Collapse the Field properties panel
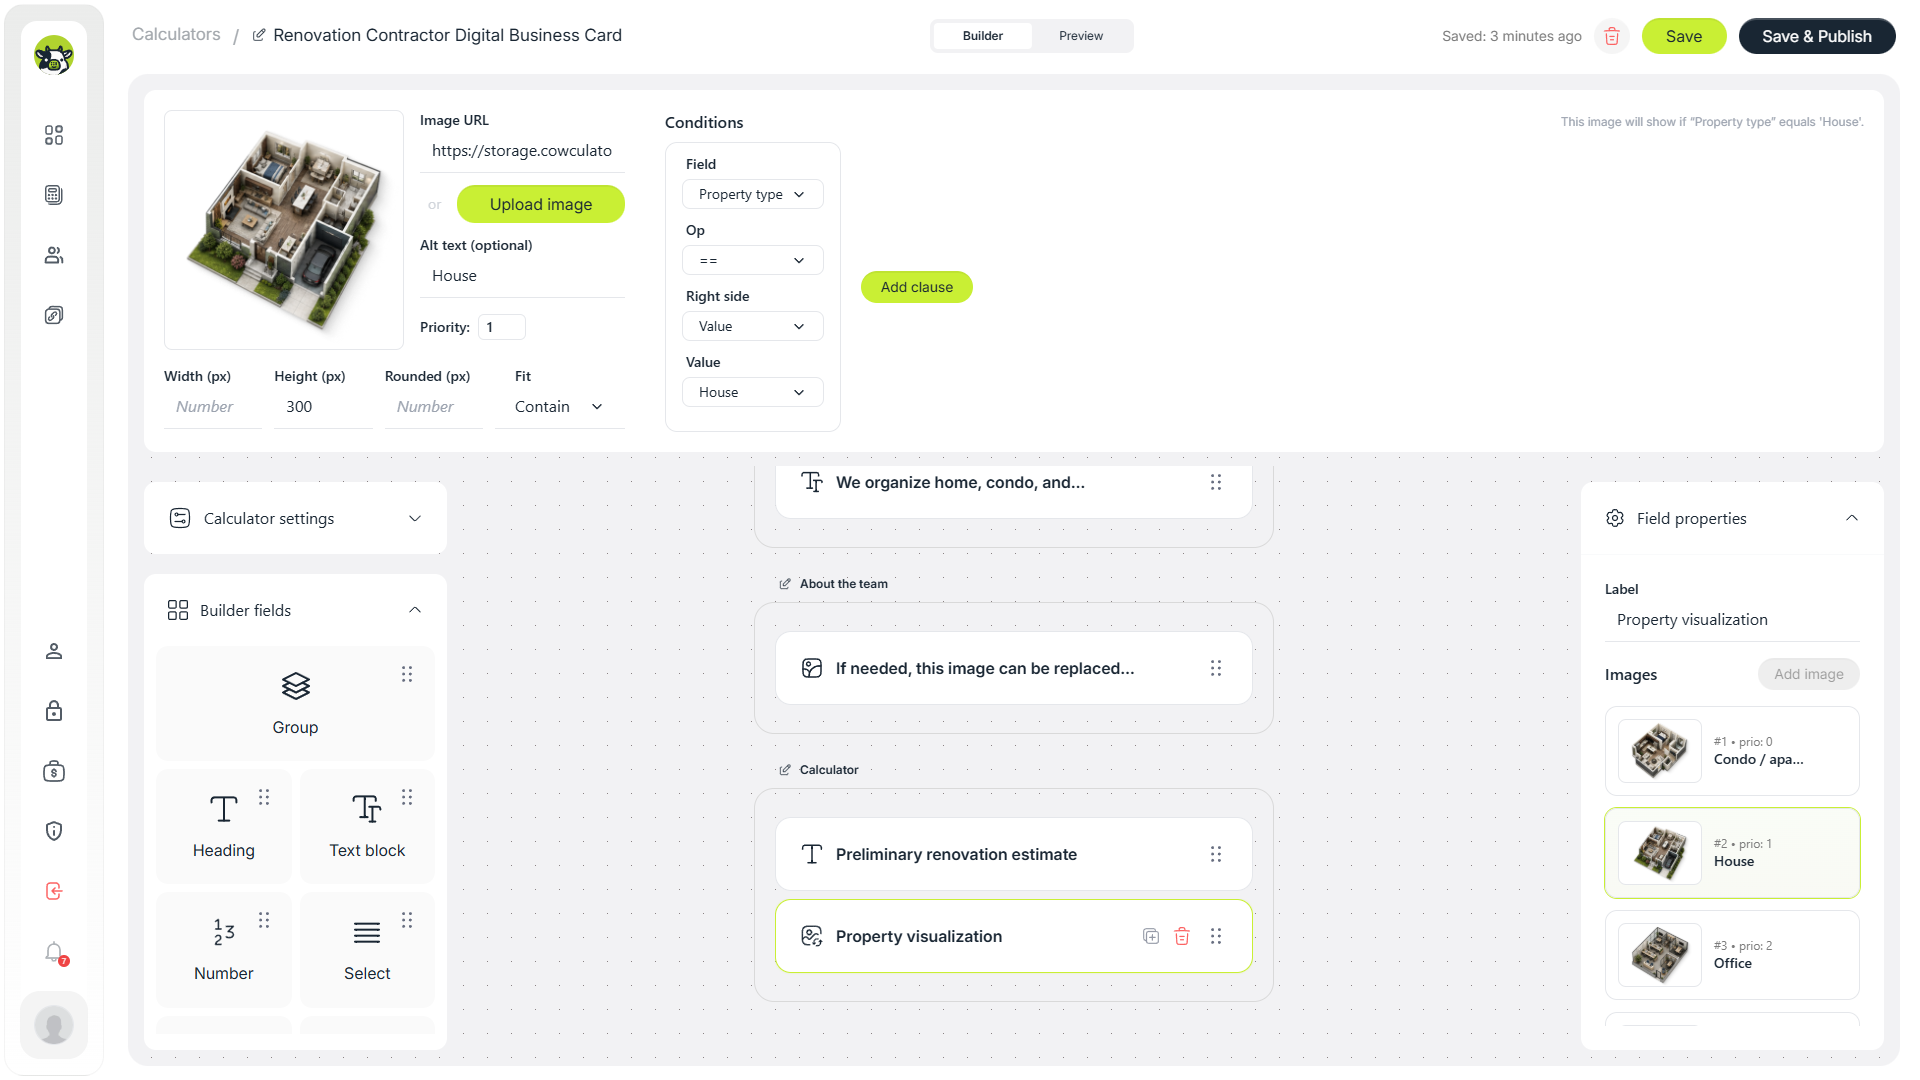The width and height of the screenshot is (1920, 1080). (1851, 518)
